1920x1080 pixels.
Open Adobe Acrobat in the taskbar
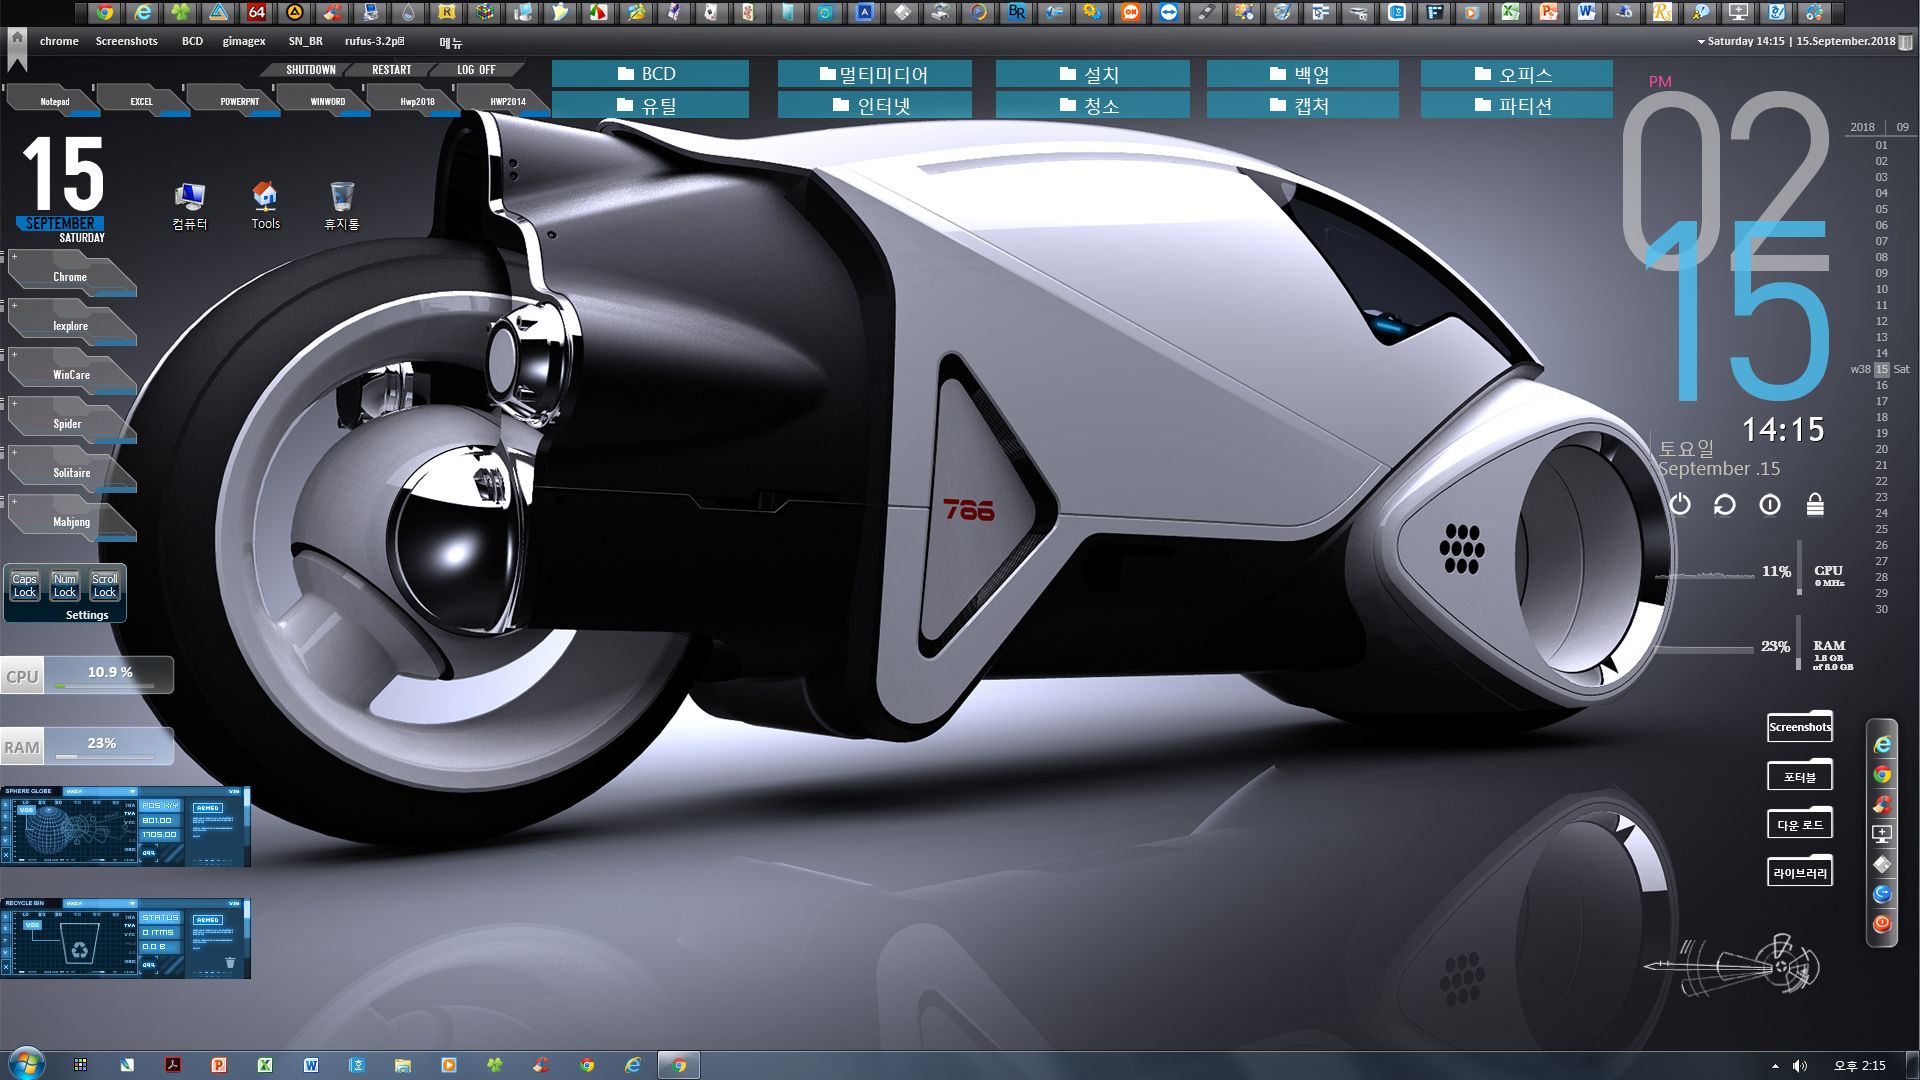tap(172, 1065)
